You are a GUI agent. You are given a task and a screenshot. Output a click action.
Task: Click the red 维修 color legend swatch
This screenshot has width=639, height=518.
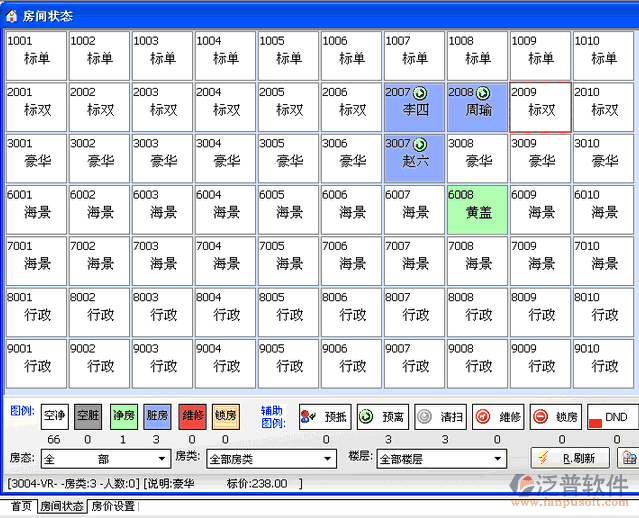192,415
